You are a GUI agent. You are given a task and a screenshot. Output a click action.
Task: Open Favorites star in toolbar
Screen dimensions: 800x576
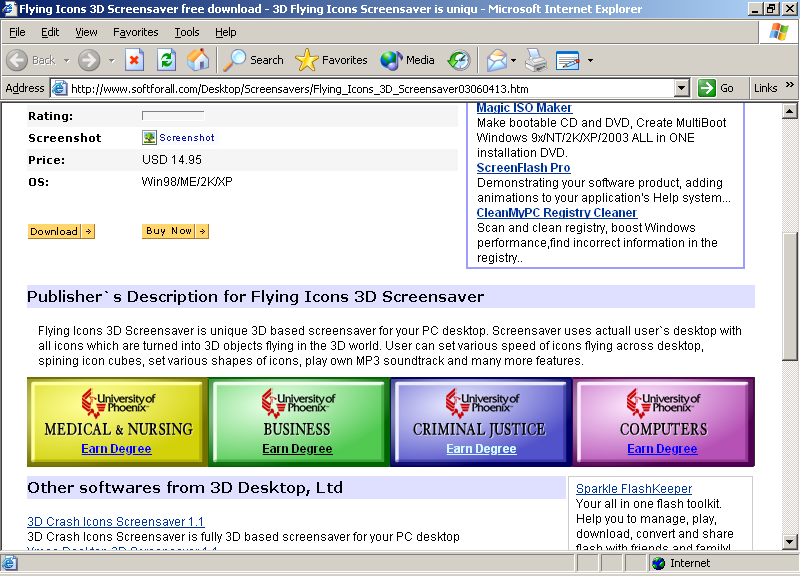tap(307, 60)
